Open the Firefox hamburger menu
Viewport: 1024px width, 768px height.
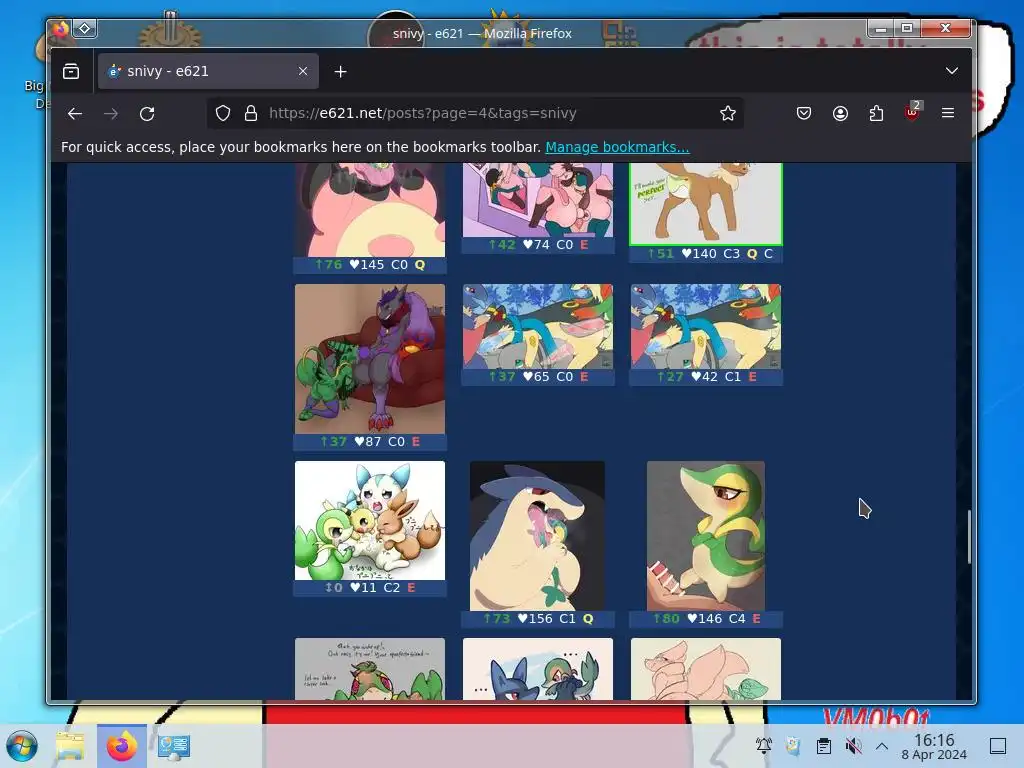[x=948, y=114]
